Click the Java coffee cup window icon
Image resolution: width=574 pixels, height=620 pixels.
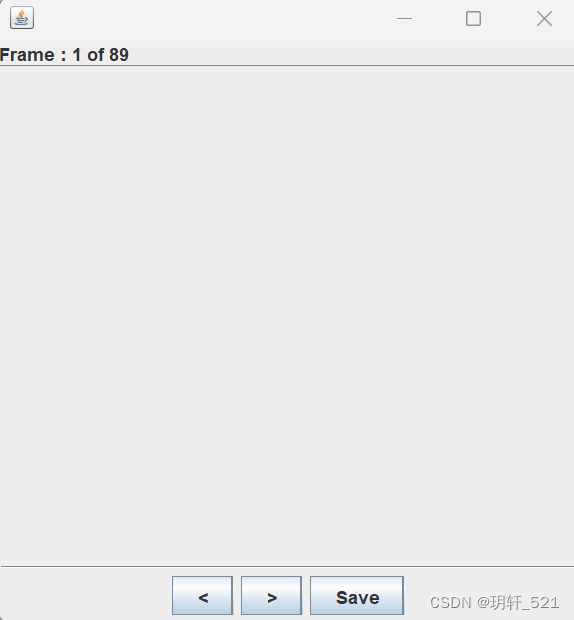(22, 18)
